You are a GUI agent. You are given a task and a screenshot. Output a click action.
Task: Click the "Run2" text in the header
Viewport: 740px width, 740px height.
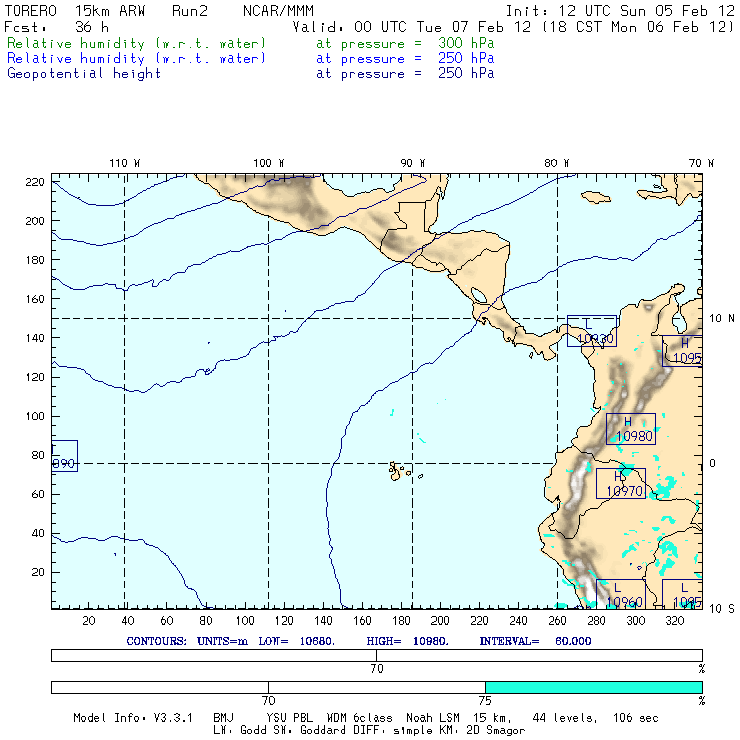coord(190,11)
